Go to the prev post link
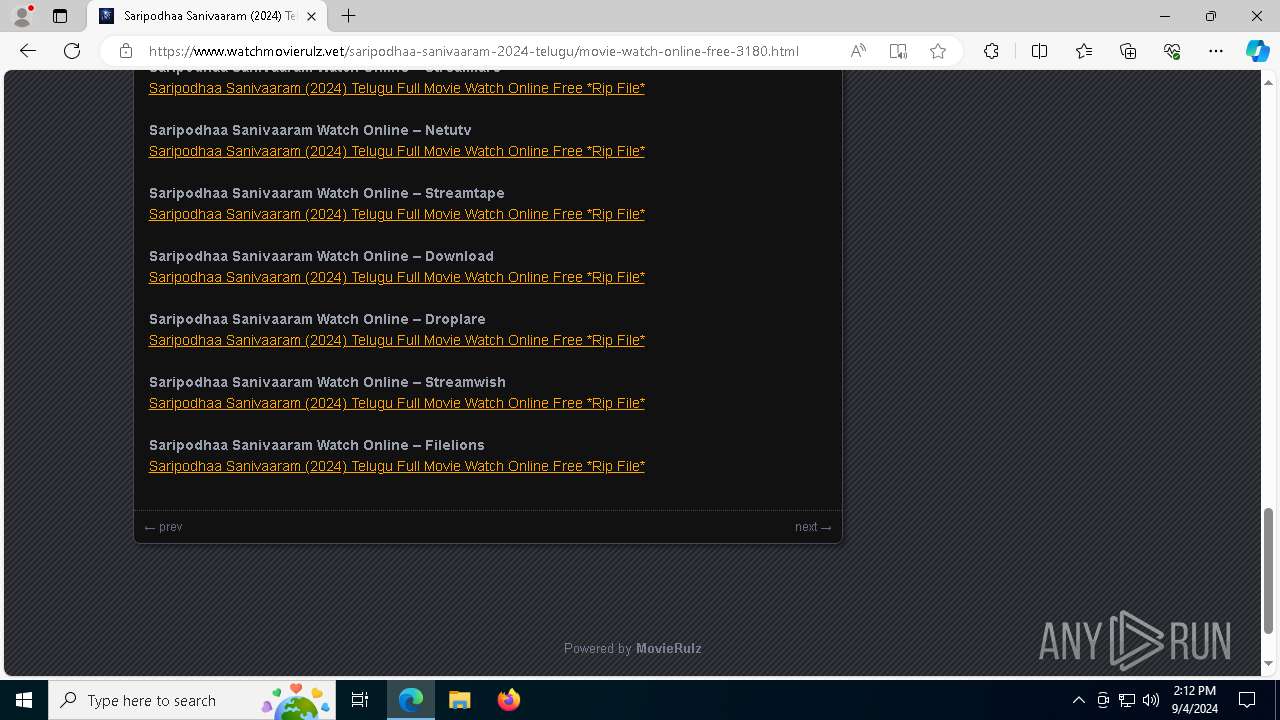This screenshot has width=1280, height=720. point(163,527)
